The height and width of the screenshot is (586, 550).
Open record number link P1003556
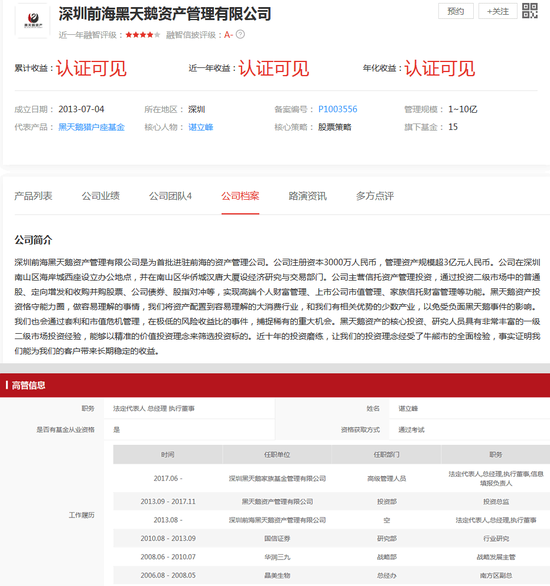tap(338, 109)
